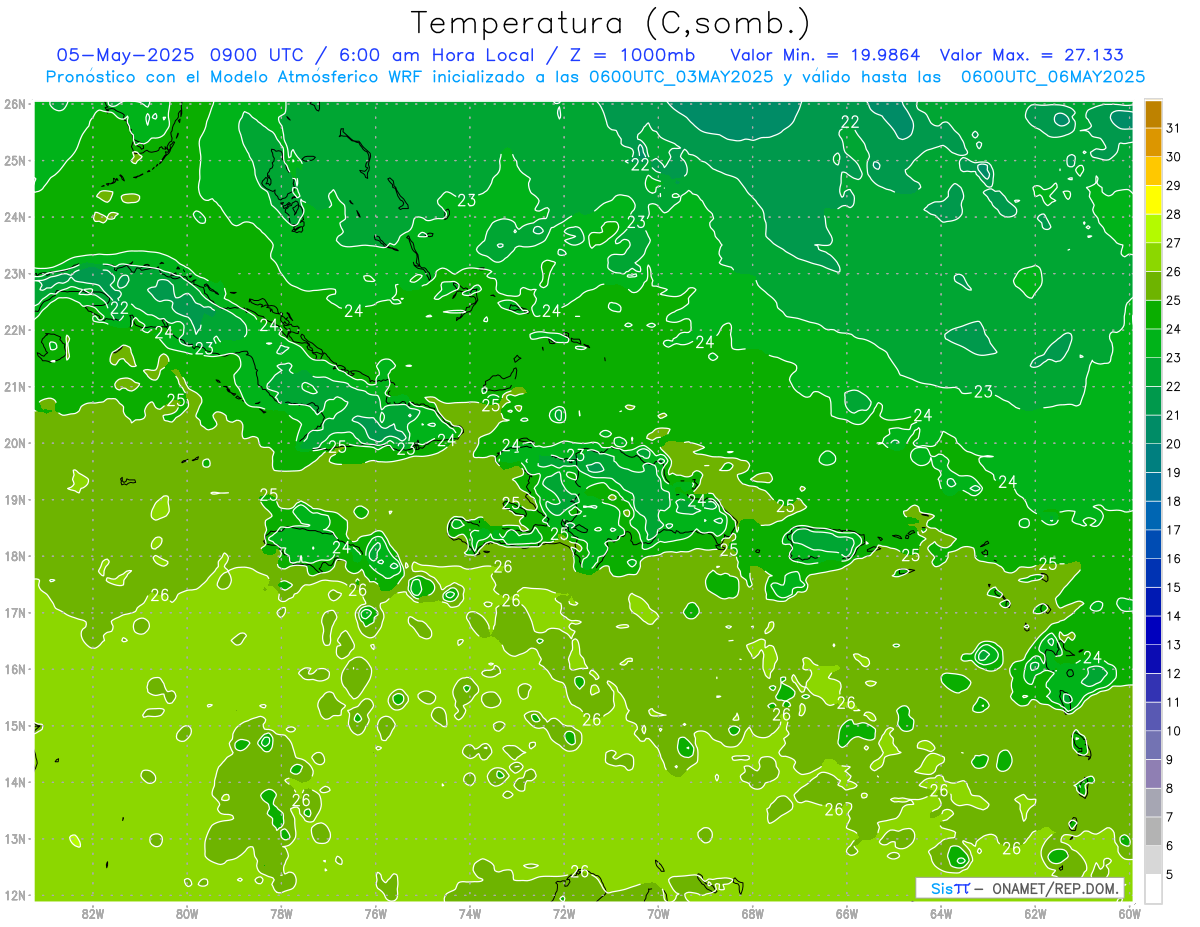
Task: Click the ONAMET/REP.DOM. credit label
Action: tap(1056, 888)
